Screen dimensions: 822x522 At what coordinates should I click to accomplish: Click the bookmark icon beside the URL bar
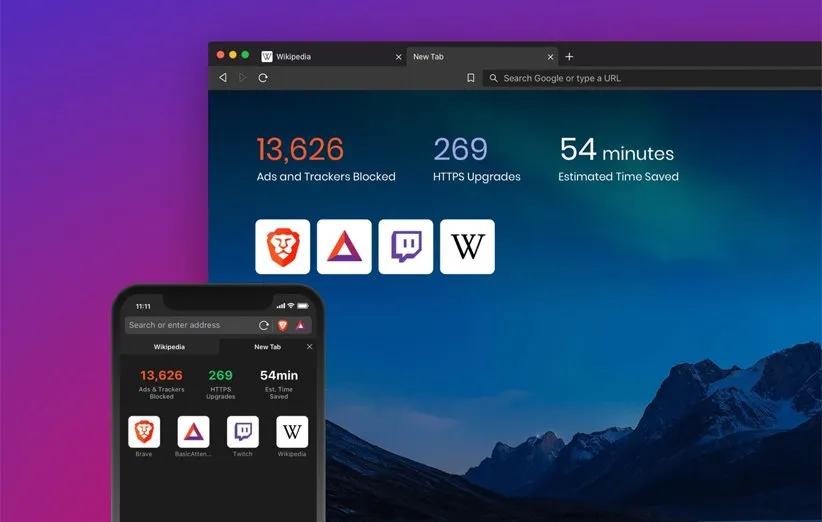coord(470,78)
